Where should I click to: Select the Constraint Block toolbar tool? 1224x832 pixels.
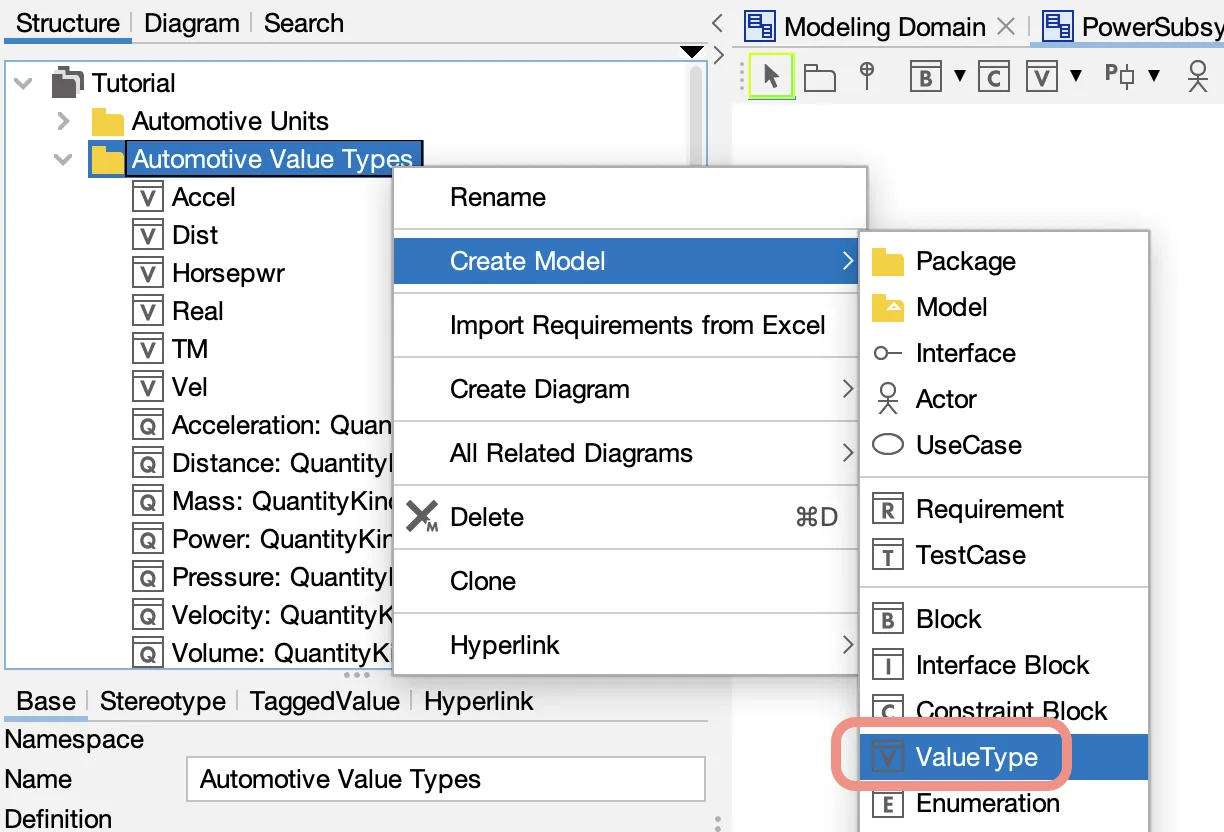click(992, 76)
